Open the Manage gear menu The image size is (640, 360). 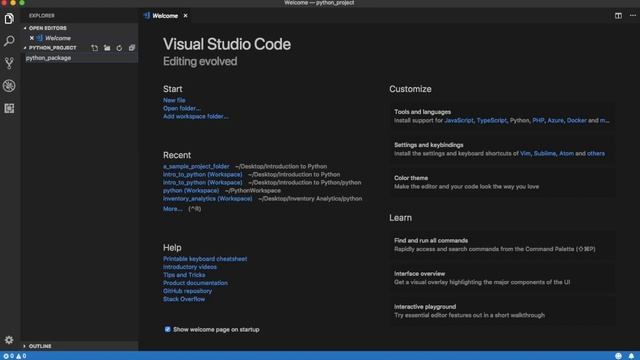[x=9, y=340]
